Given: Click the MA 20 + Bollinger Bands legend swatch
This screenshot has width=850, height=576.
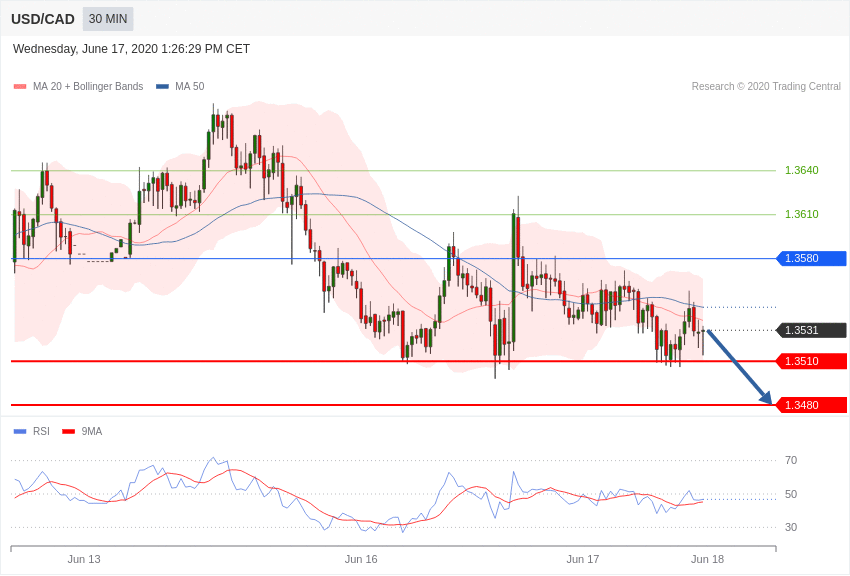Looking at the screenshot, I should tap(20, 86).
